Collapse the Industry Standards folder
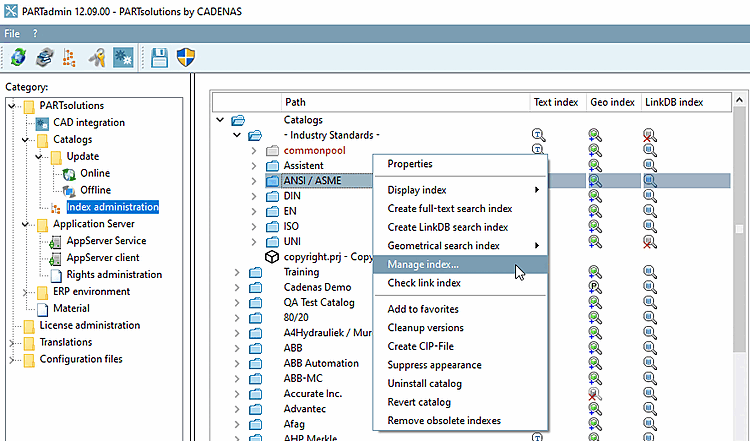This screenshot has height=441, width=750. 237,135
